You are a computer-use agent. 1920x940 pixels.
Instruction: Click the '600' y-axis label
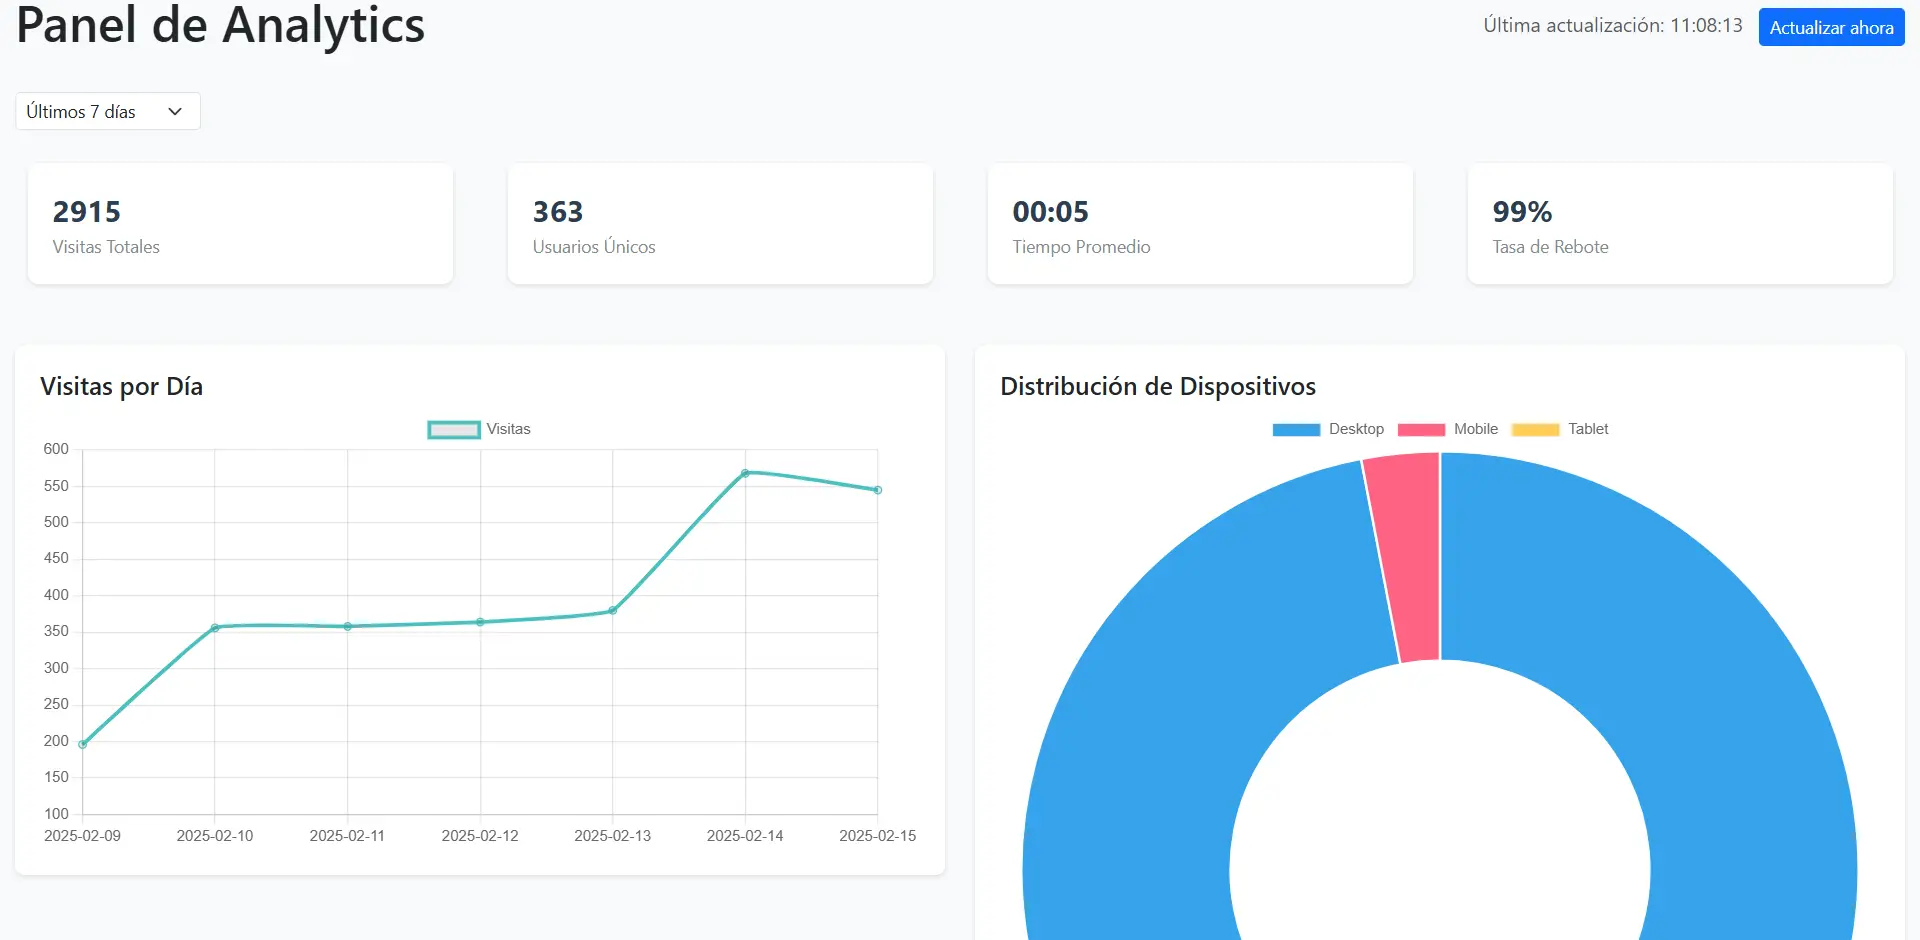click(56, 449)
